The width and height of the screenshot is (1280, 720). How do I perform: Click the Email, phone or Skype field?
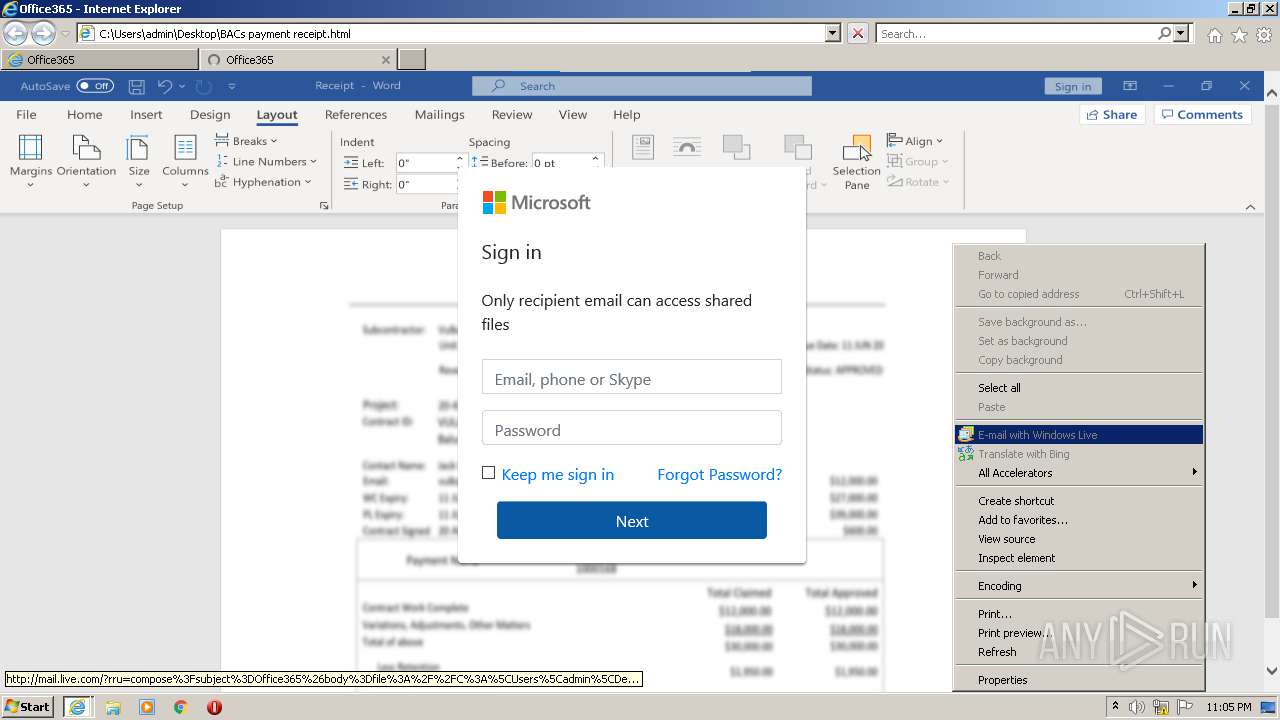pos(632,379)
